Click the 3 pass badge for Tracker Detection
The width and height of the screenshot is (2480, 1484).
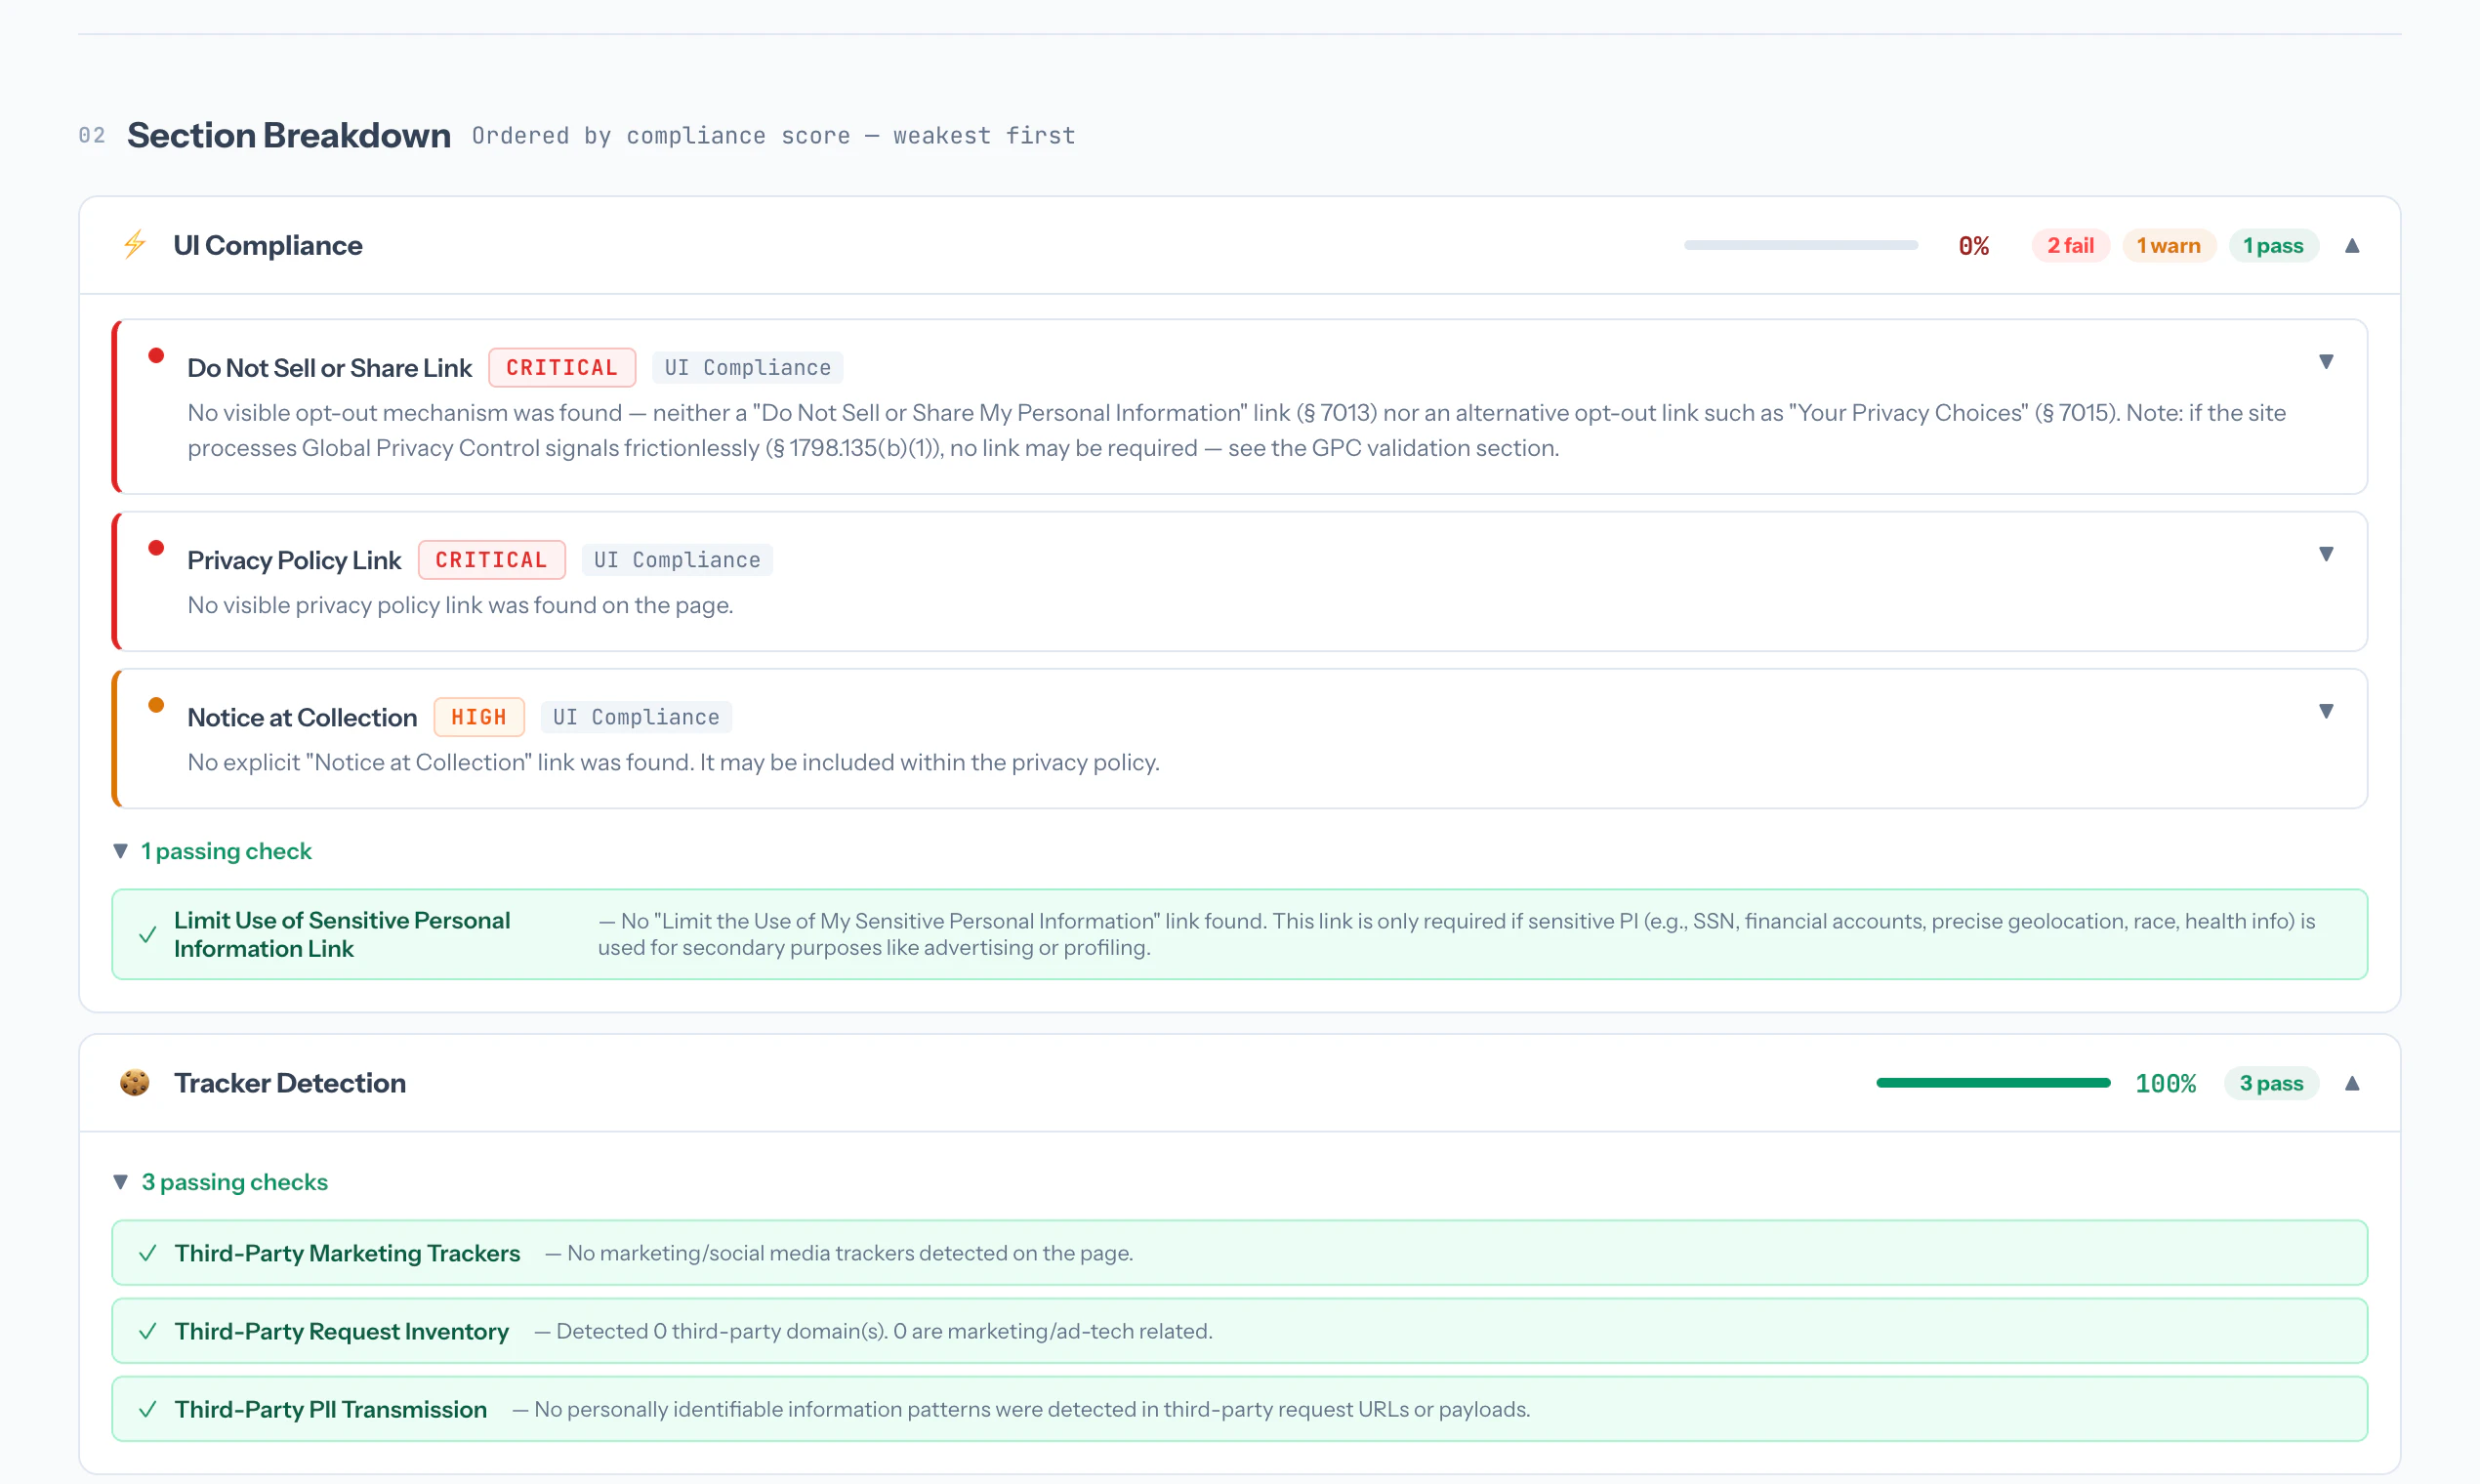(2272, 1082)
